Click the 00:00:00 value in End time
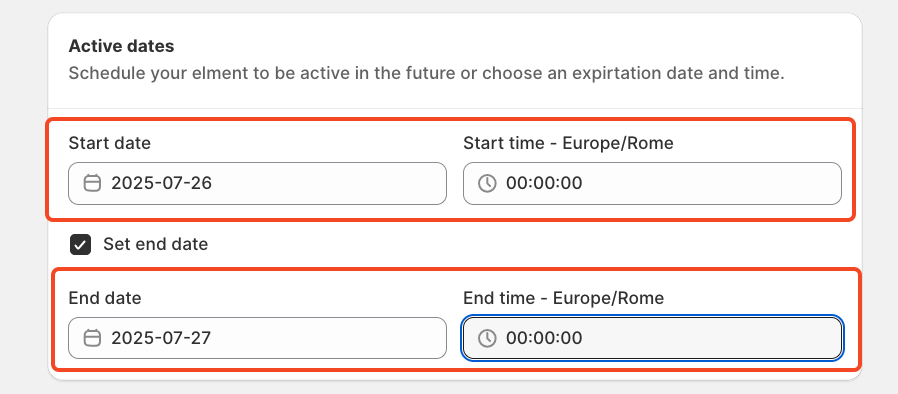This screenshot has width=898, height=394. 544,338
